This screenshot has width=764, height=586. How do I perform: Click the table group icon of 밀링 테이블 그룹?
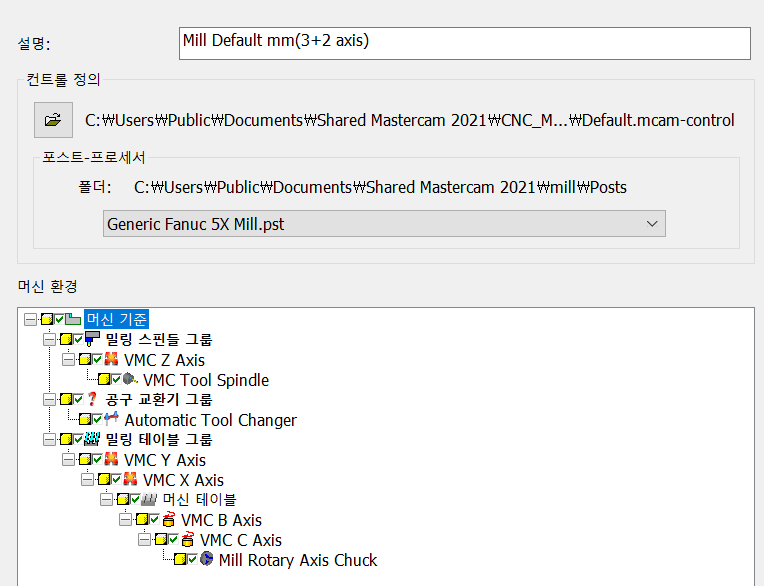pos(92,439)
